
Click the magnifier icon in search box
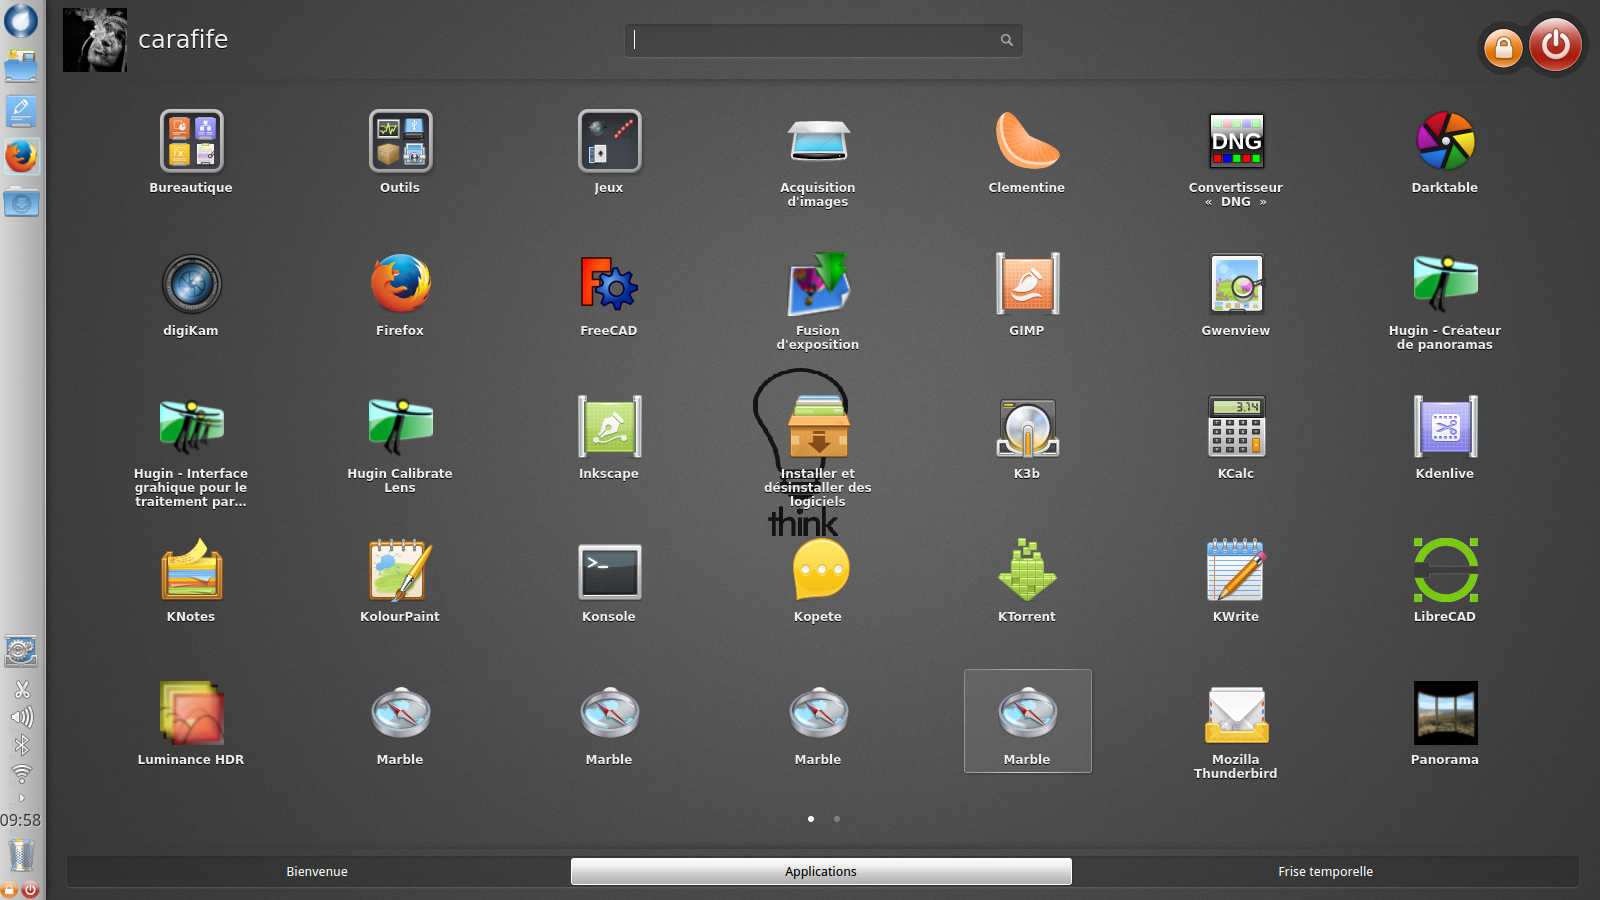(1007, 40)
